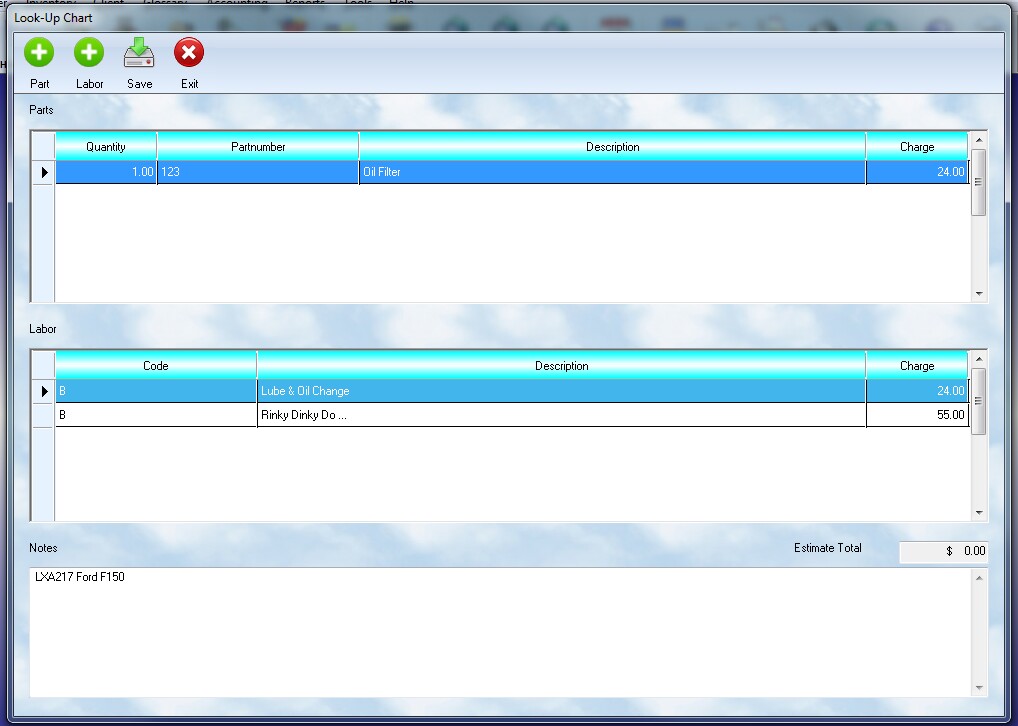Image resolution: width=1018 pixels, height=726 pixels.
Task: Select the Oil Filter row arrow indicator
Action: 43,172
